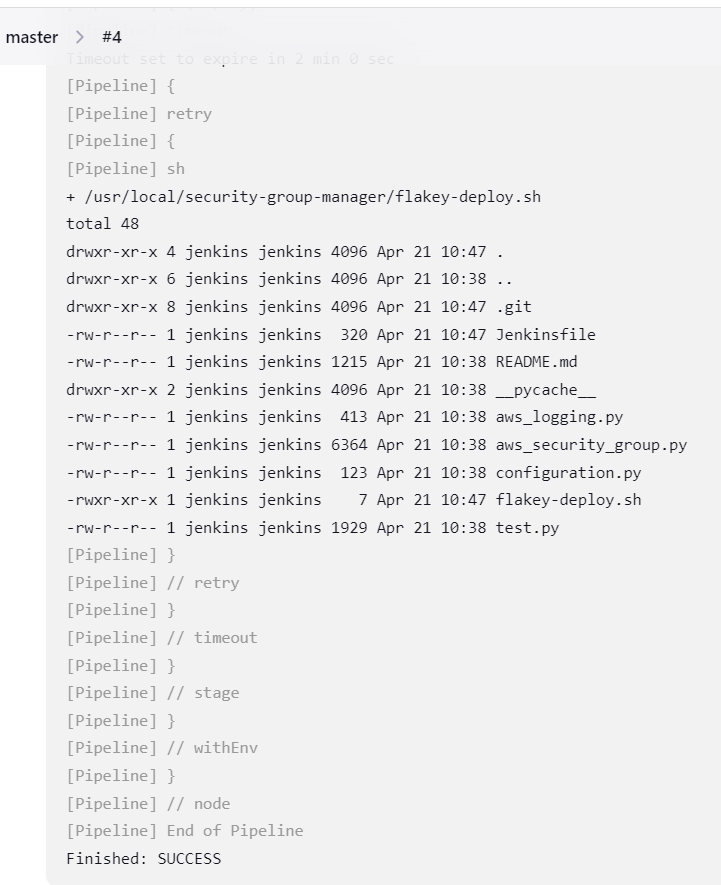721x885 pixels.
Task: Click the End of Pipeline line
Action: (x=184, y=830)
